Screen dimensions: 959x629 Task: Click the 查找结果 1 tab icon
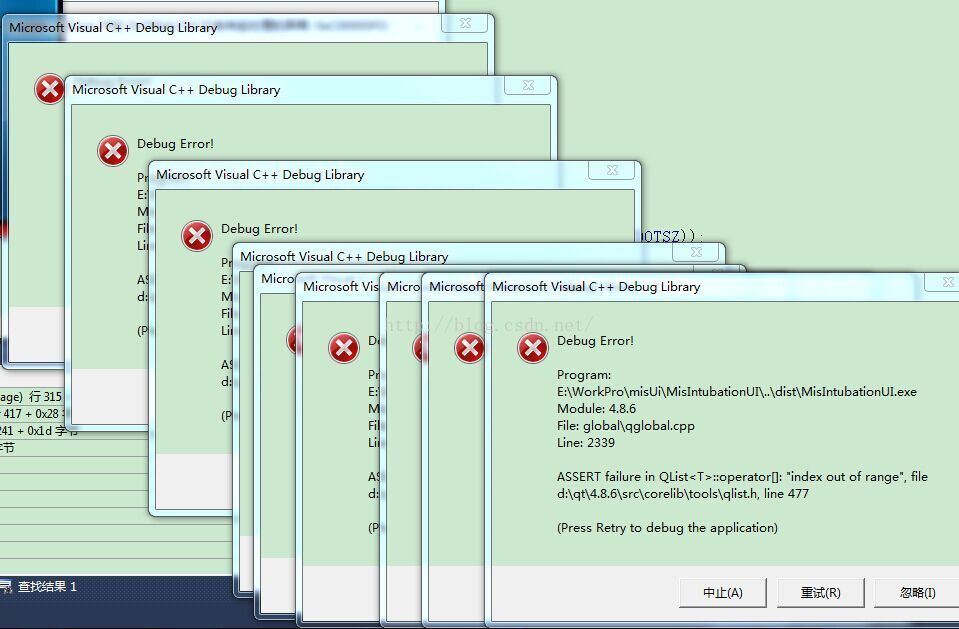(6, 587)
